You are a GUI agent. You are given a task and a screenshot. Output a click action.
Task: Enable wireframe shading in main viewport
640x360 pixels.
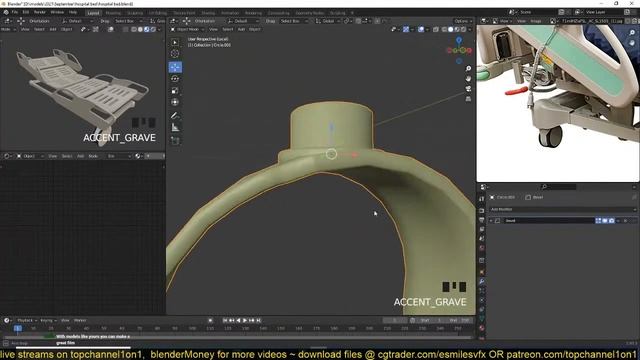(x=444, y=29)
